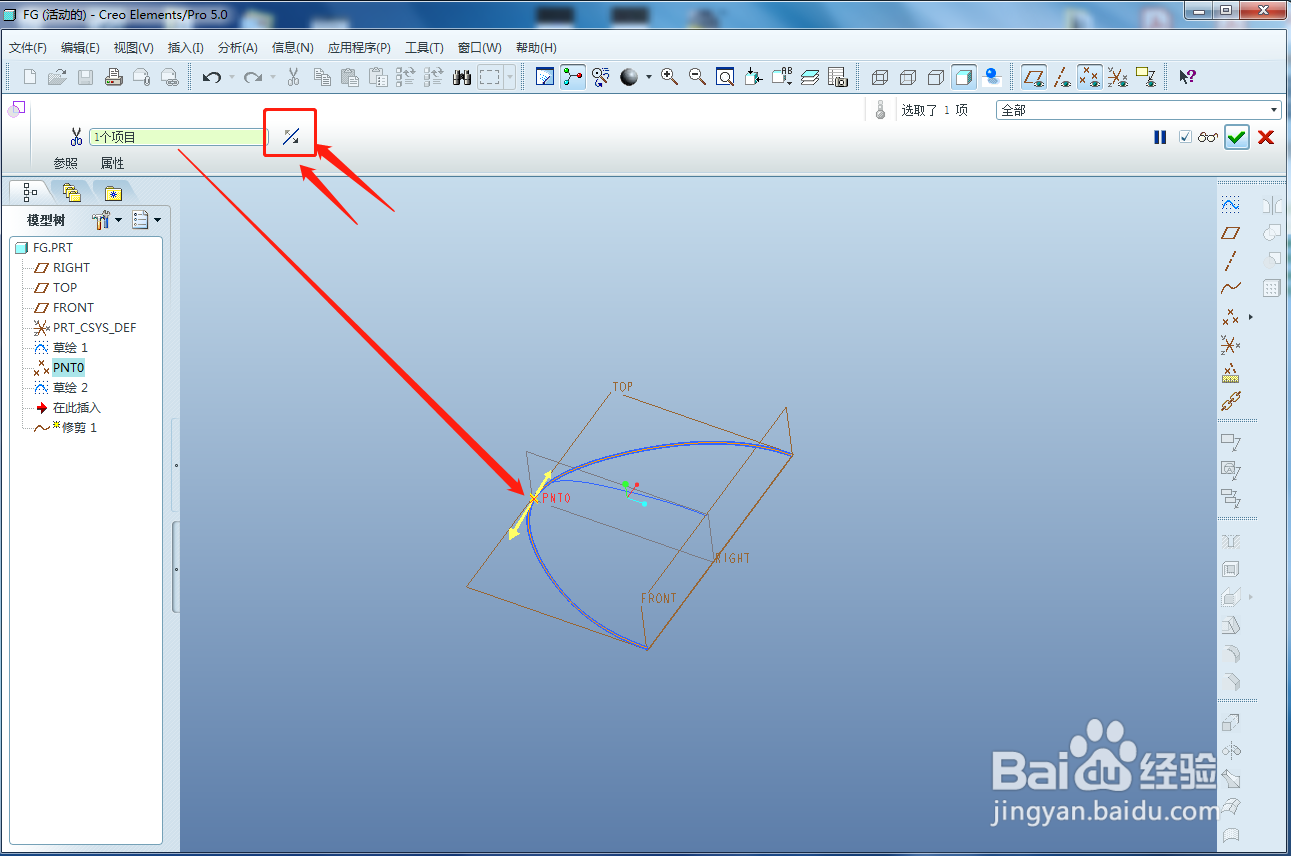Screen dimensions: 1291x856
Task: Open the 参照 panel tab
Action: 65,163
